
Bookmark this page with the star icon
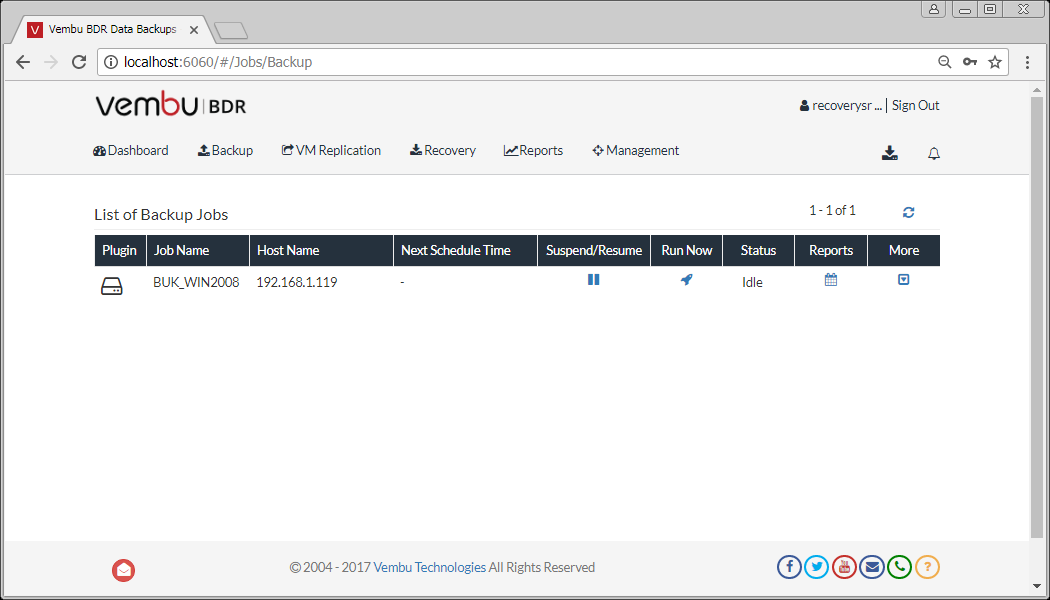click(x=995, y=62)
